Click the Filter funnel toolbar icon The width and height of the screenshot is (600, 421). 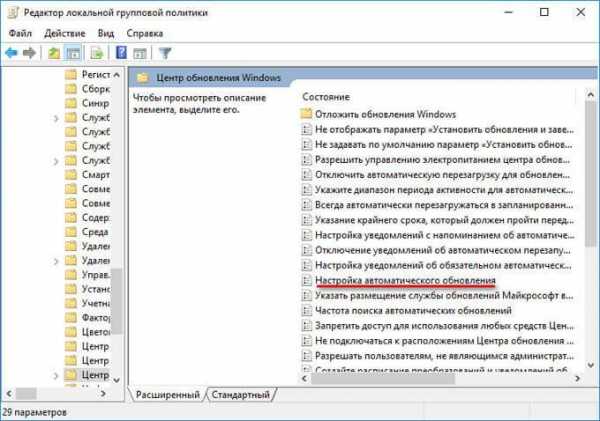165,53
